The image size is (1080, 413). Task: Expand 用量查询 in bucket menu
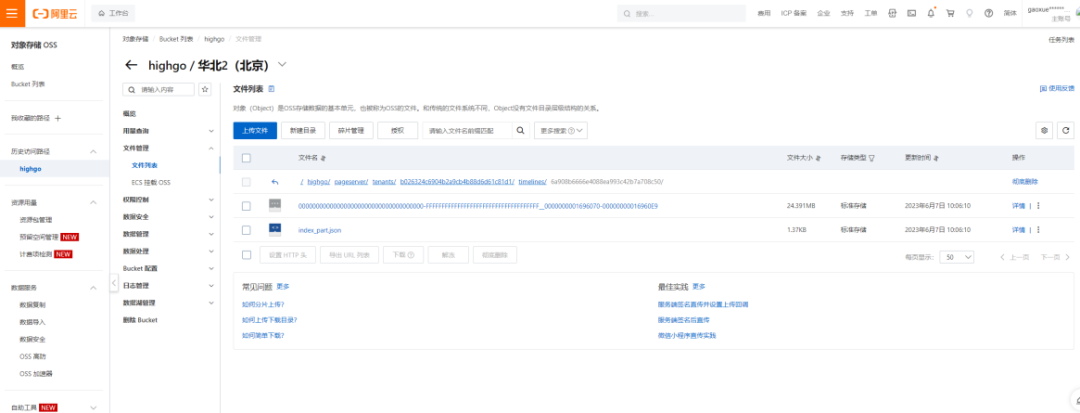(x=211, y=131)
